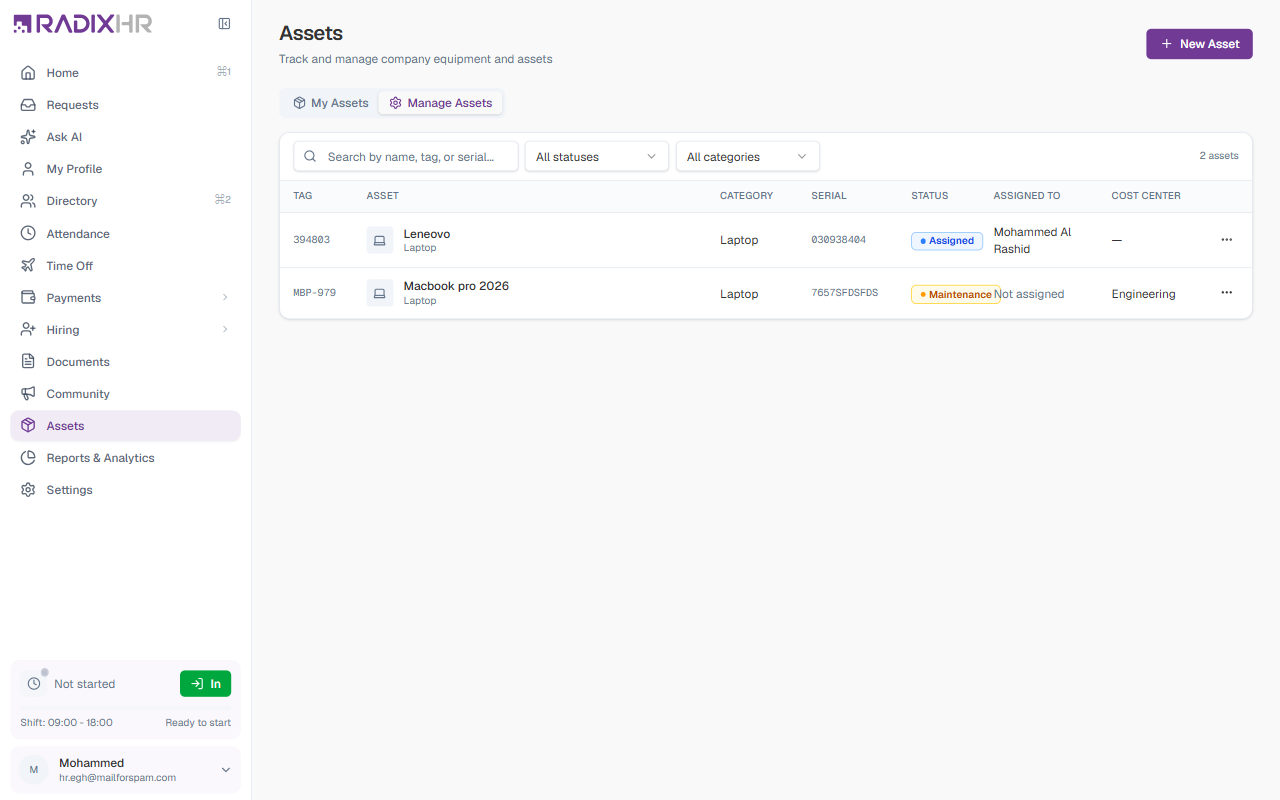Switch to the My Assets tab
The width and height of the screenshot is (1280, 800).
click(x=331, y=103)
